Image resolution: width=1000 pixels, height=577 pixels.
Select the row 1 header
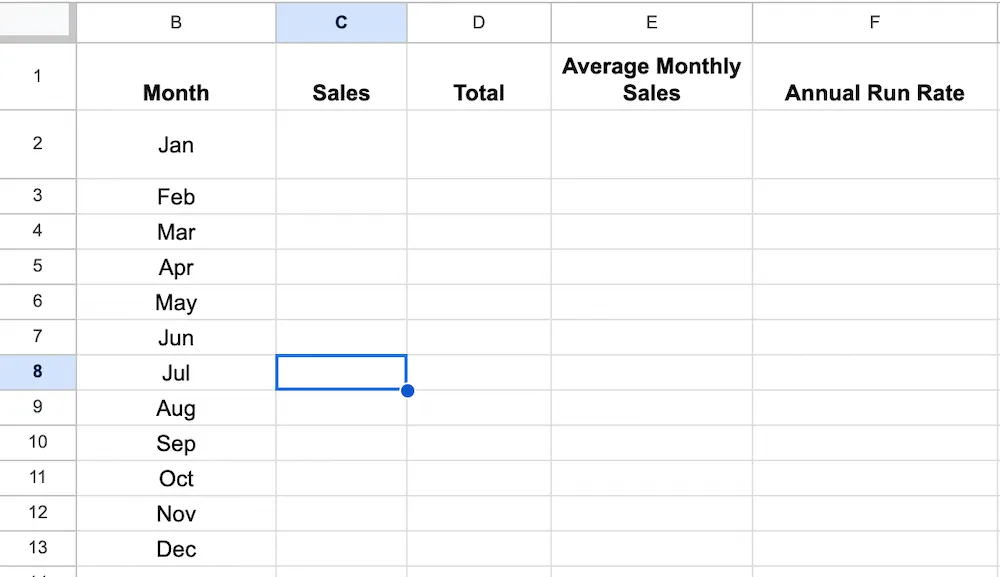point(38,77)
